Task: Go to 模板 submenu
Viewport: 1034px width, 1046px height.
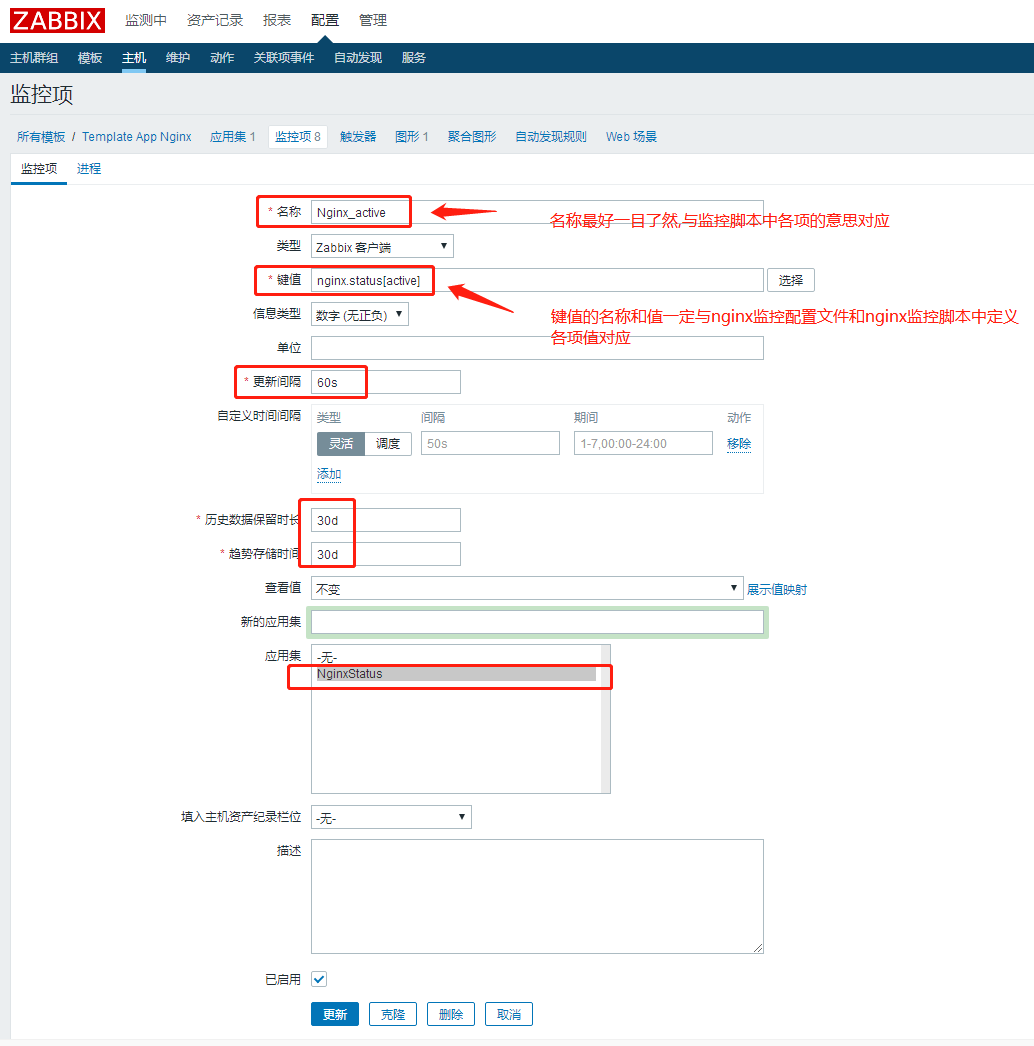Action: [90, 58]
